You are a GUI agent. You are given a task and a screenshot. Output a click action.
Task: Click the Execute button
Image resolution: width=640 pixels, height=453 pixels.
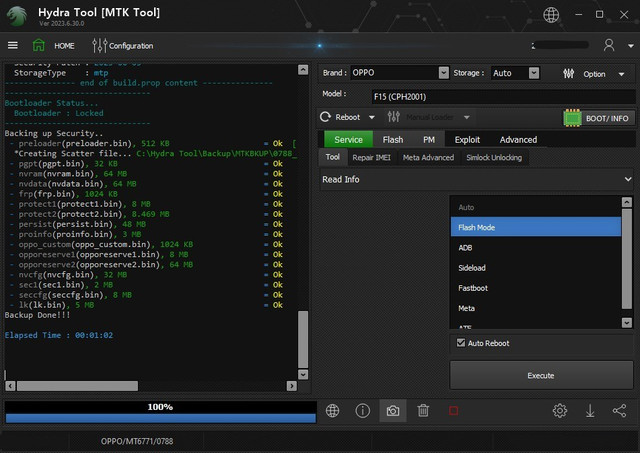pos(541,375)
